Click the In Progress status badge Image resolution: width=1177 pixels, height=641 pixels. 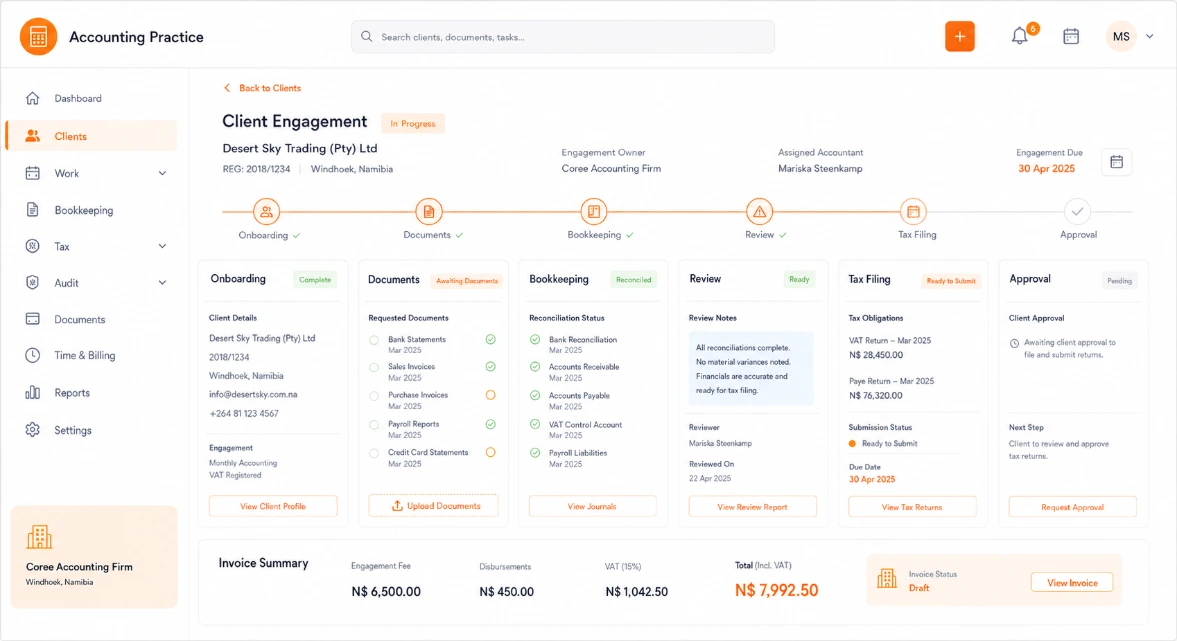point(413,123)
